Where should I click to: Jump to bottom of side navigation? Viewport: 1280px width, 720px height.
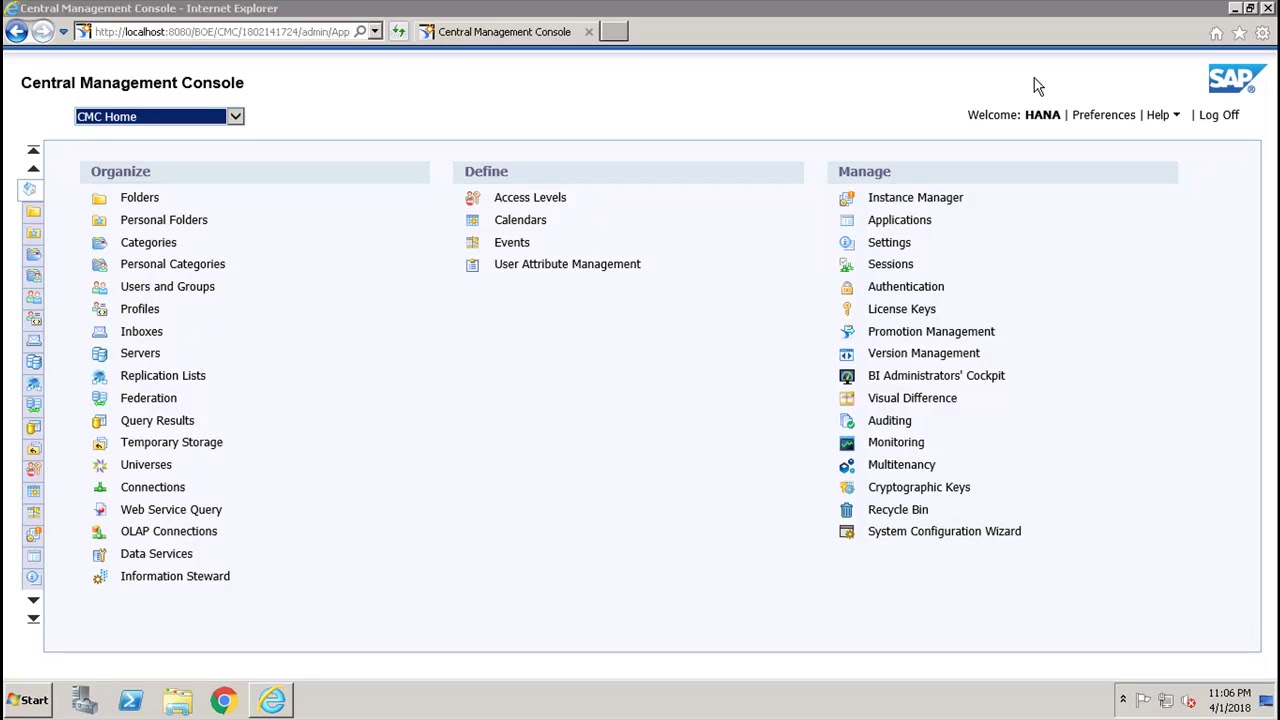click(33, 619)
